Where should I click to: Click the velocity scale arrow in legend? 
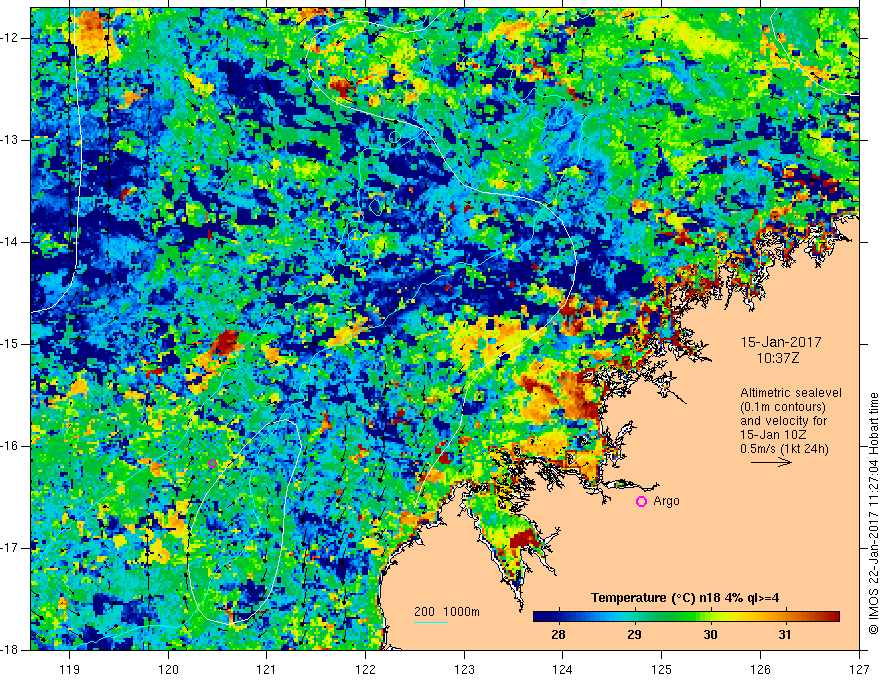(771, 463)
